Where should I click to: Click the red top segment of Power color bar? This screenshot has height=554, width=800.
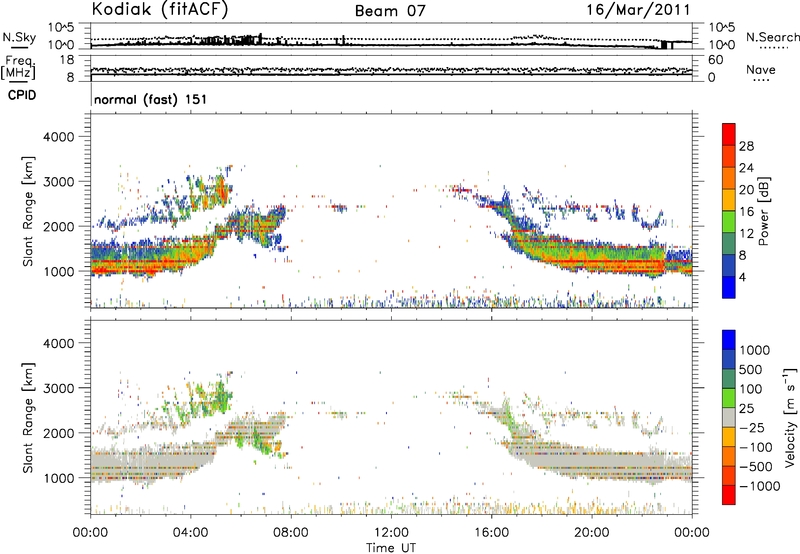729,134
